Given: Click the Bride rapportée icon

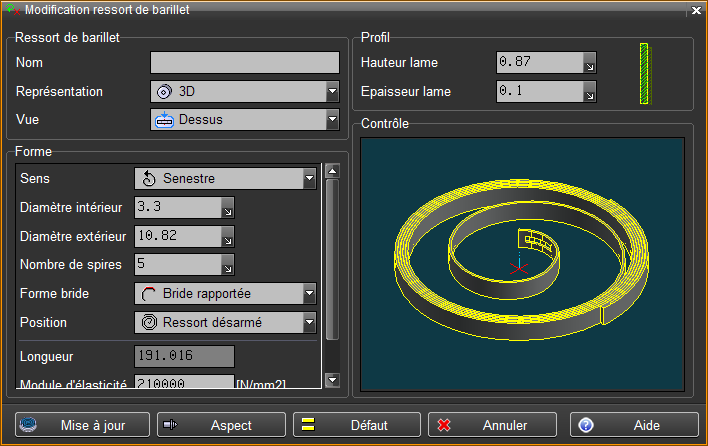Looking at the screenshot, I should 149,294.
